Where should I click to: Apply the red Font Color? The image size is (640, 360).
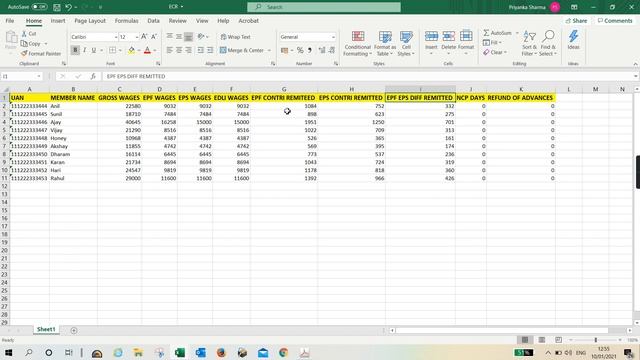pos(147,50)
